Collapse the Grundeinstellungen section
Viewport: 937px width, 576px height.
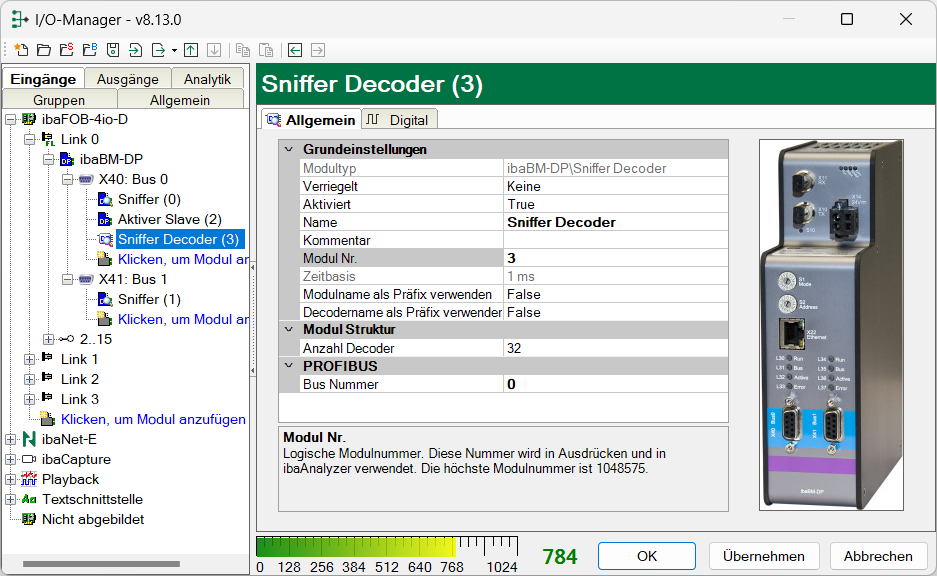click(x=289, y=149)
